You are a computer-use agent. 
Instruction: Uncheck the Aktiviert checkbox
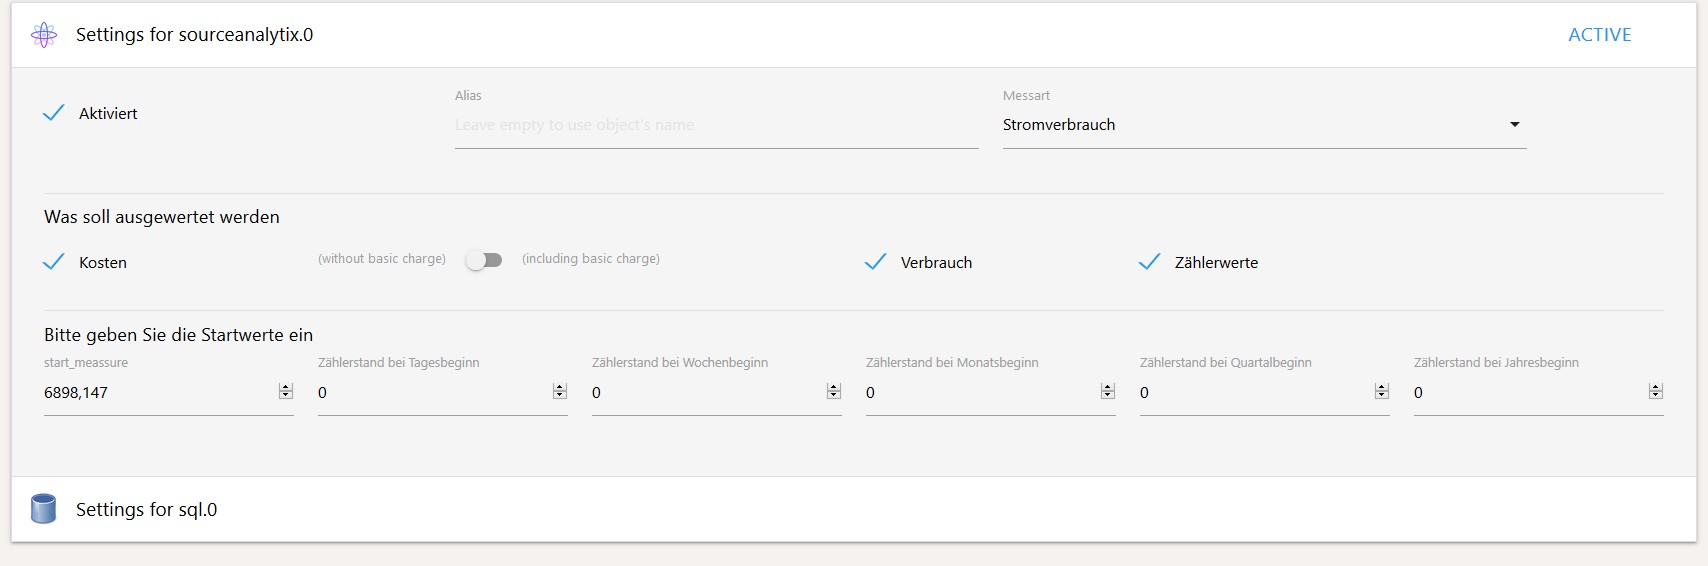pyautogui.click(x=54, y=113)
